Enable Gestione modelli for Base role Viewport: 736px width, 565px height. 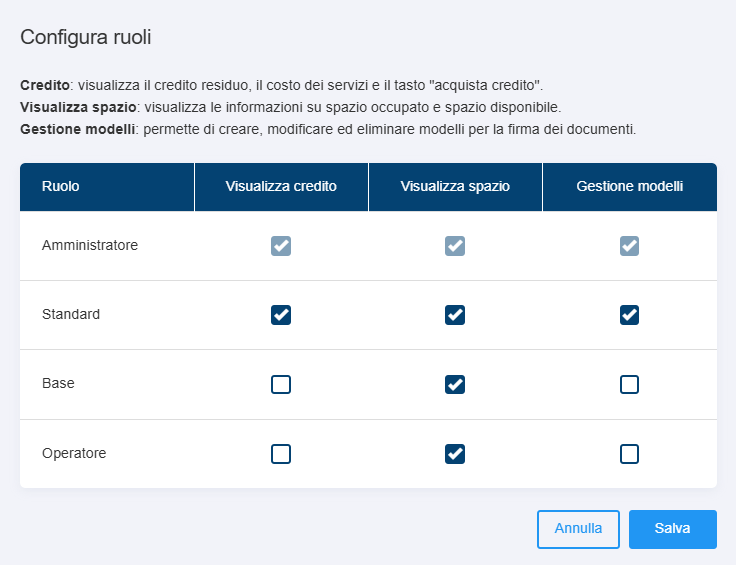pos(629,384)
